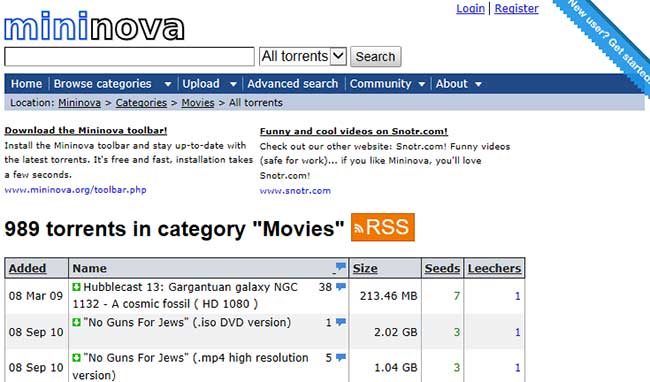This screenshot has height=382, width=650.
Task: Sort table by Size column
Action: 365,268
